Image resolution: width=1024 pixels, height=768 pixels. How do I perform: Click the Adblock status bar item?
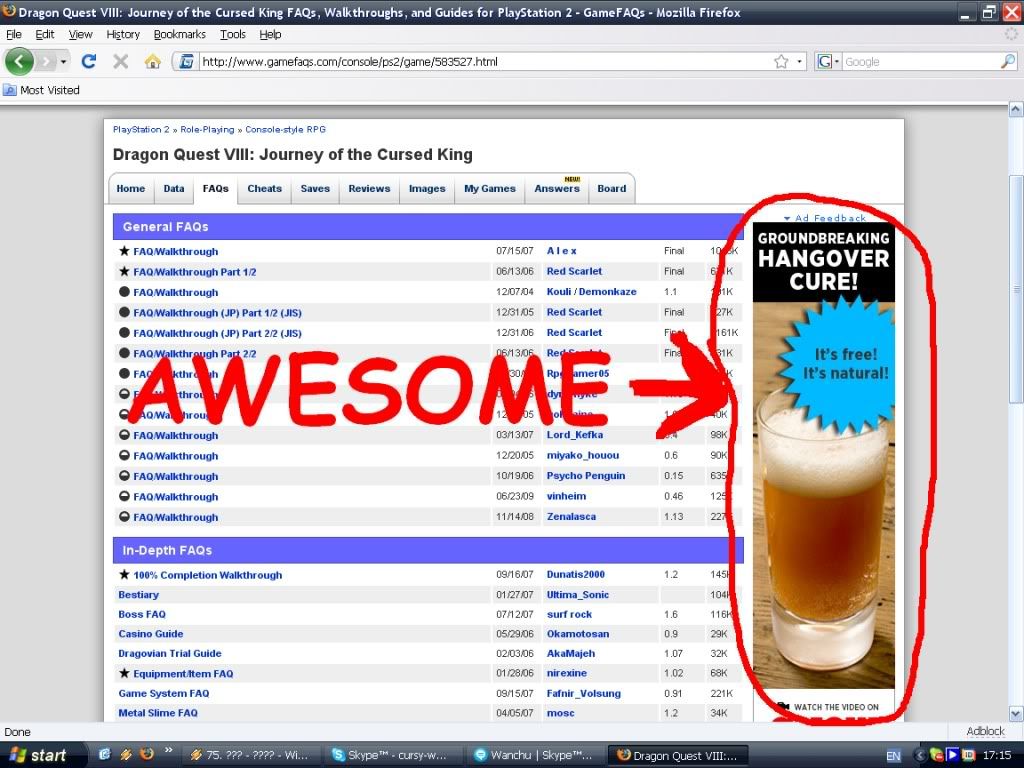(x=985, y=731)
